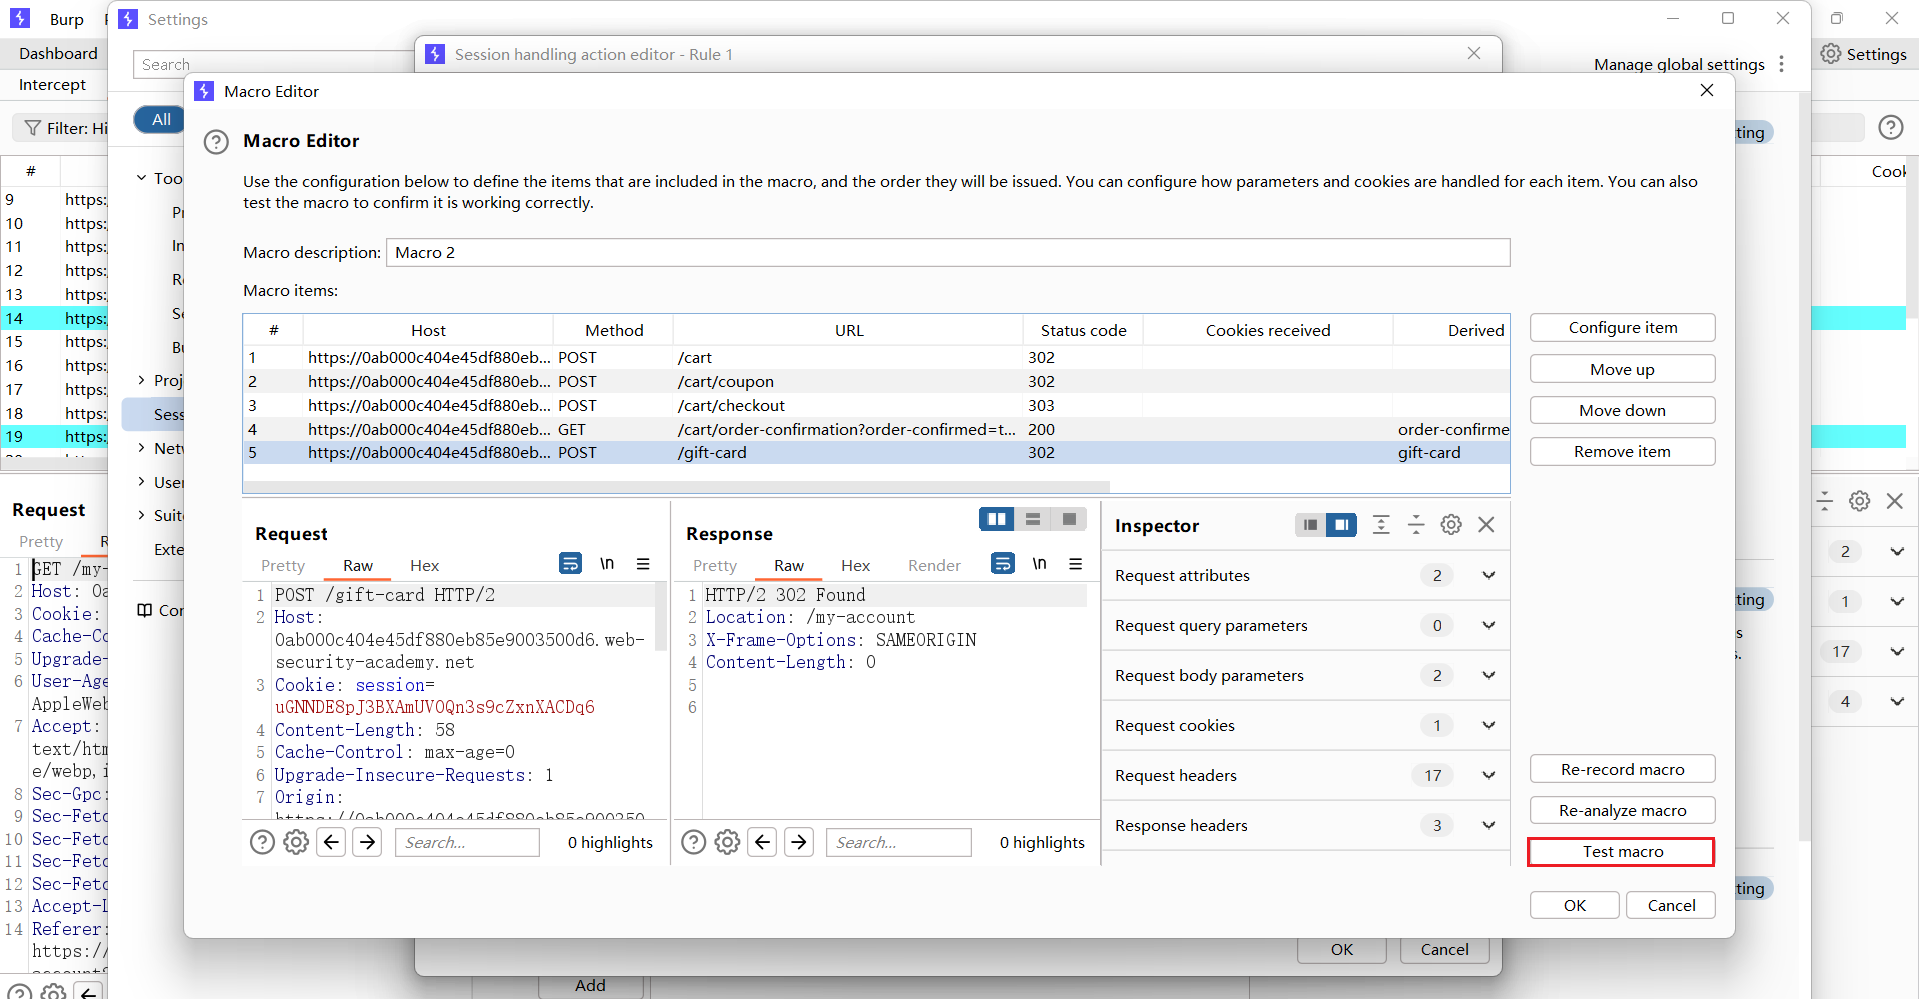This screenshot has width=1920, height=999.
Task: Open Response search help icon
Action: point(694,843)
